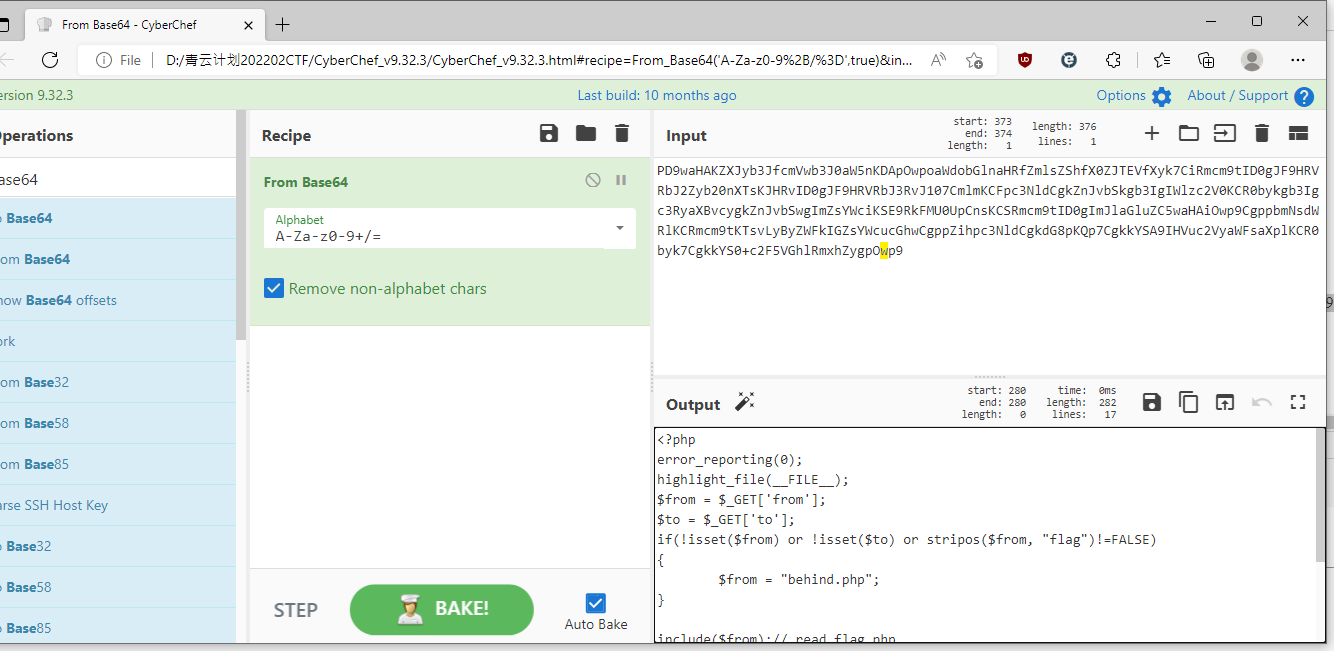The image size is (1334, 651).
Task: Load a recipe using folder icon
Action: click(585, 134)
